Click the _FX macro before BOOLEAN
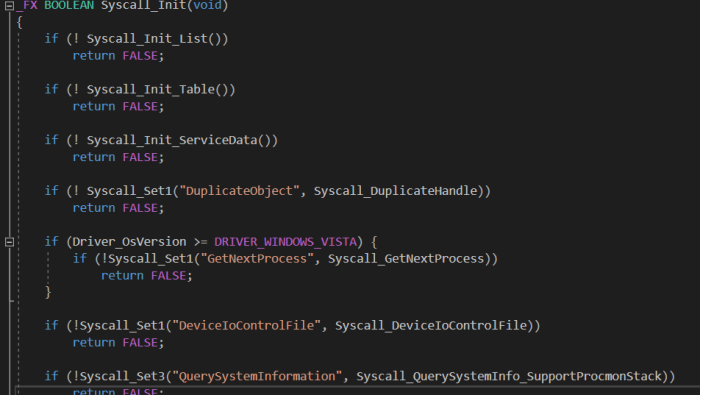 click(27, 5)
